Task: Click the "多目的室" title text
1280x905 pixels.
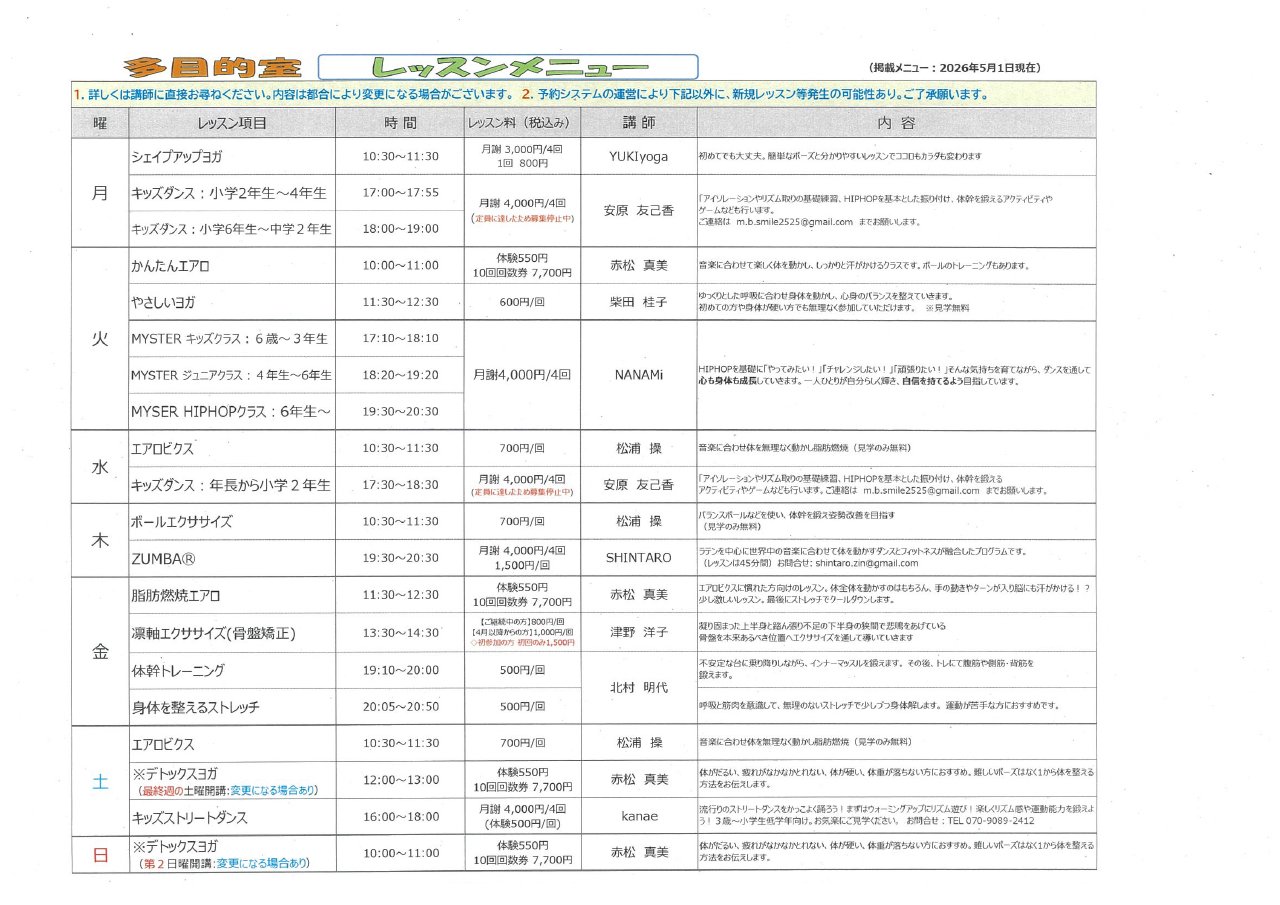Action: point(214,67)
